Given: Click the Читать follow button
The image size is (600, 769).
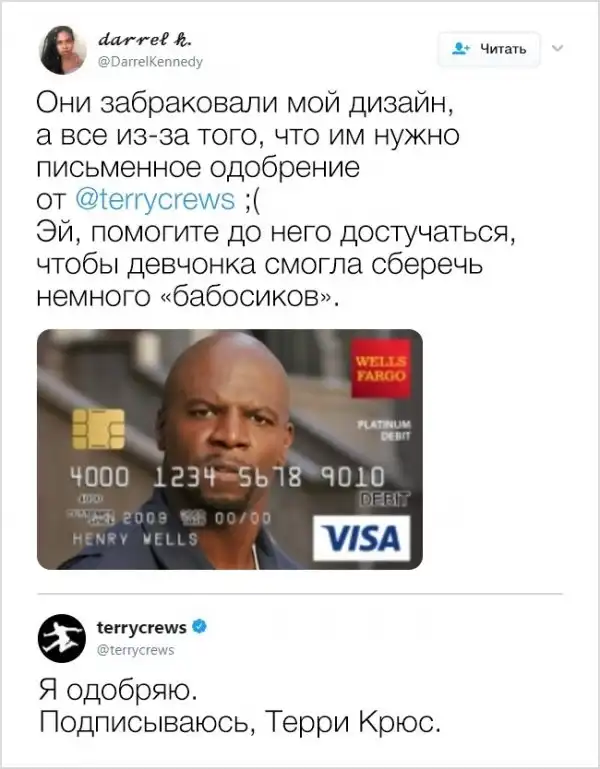Looking at the screenshot, I should point(489,49).
